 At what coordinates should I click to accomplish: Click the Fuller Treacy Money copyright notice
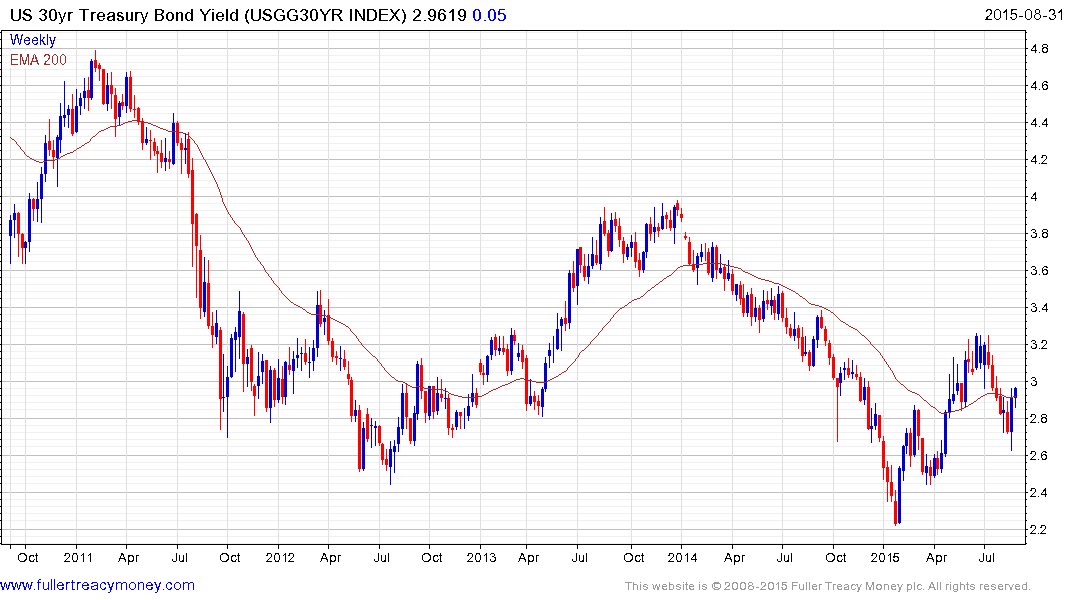[828, 586]
